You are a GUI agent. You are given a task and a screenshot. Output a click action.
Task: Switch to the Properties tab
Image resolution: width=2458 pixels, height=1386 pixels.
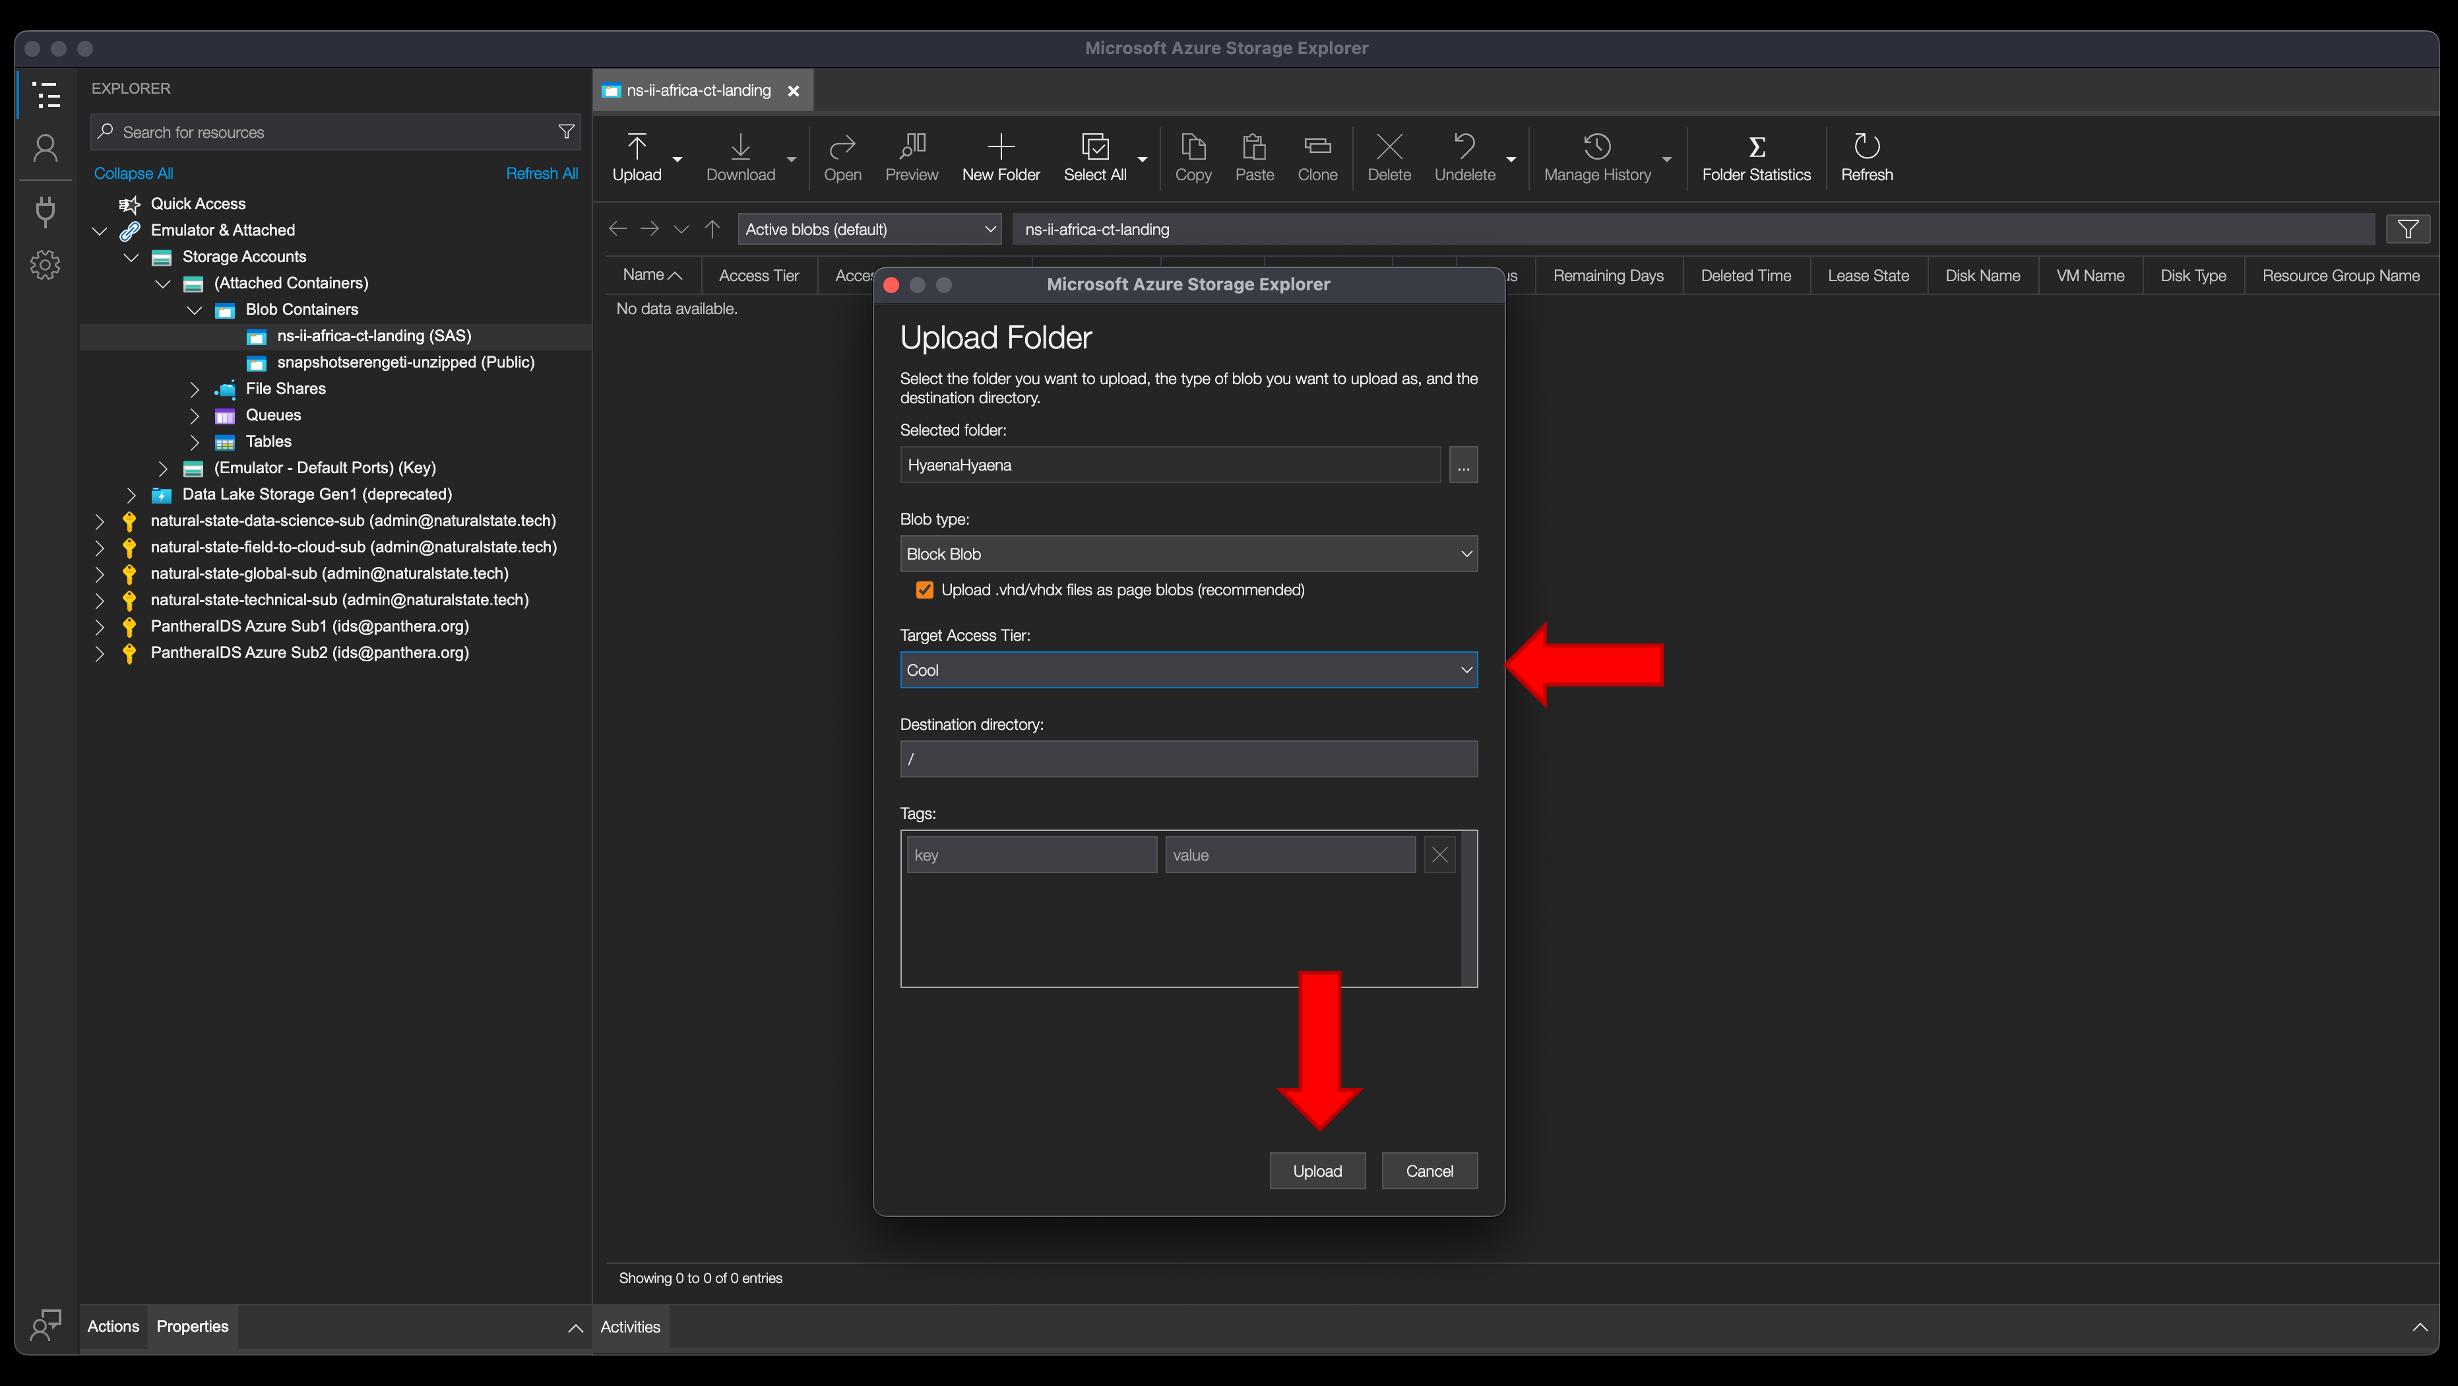(192, 1327)
